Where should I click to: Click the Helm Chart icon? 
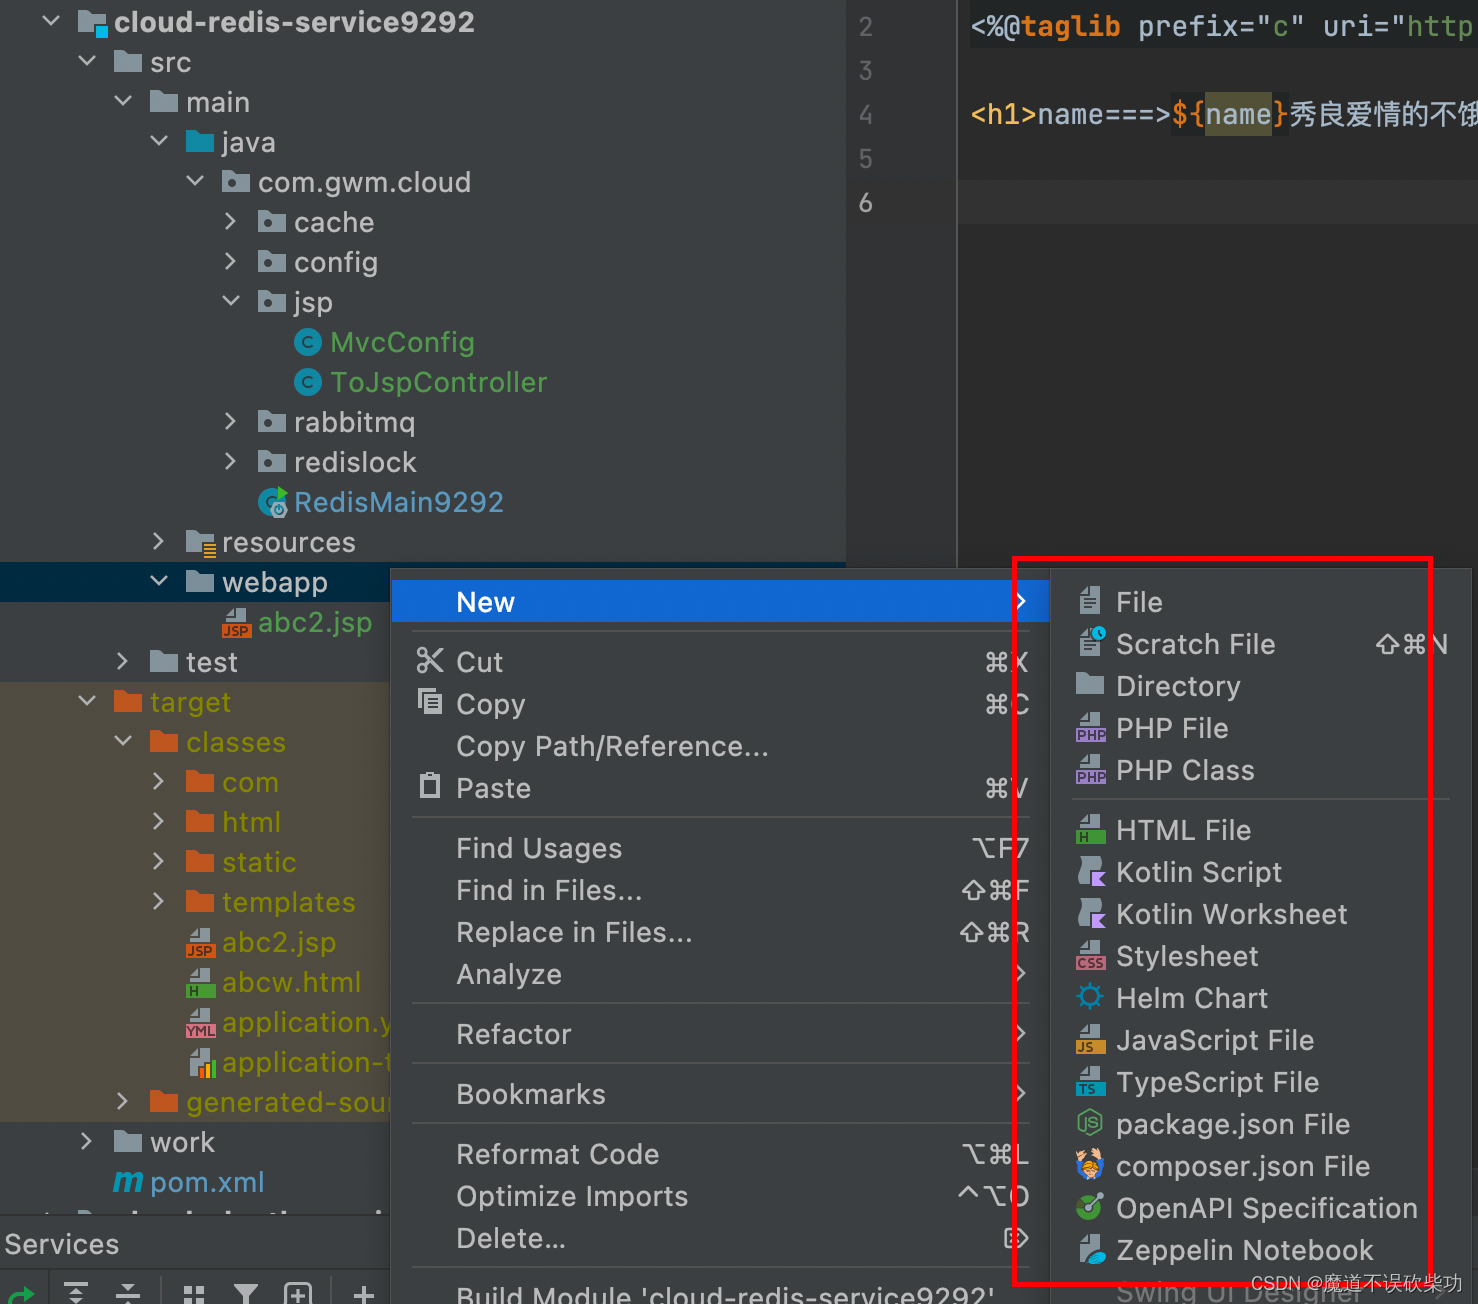point(1090,997)
